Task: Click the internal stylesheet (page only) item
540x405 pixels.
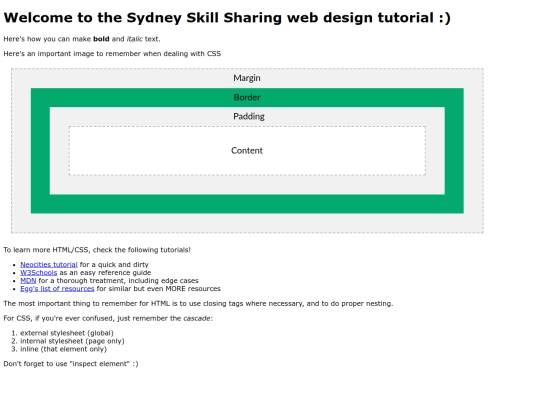Action: 72,341
